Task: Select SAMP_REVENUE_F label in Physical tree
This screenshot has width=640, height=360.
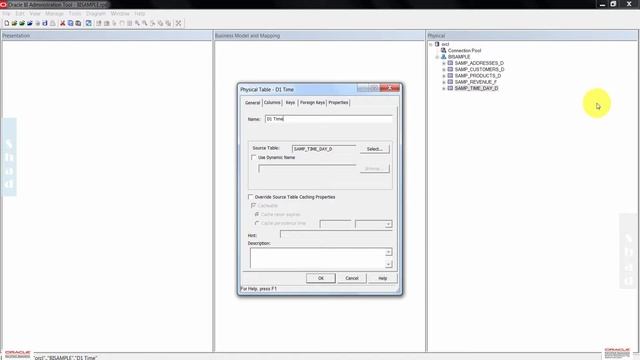Action: [x=476, y=82]
